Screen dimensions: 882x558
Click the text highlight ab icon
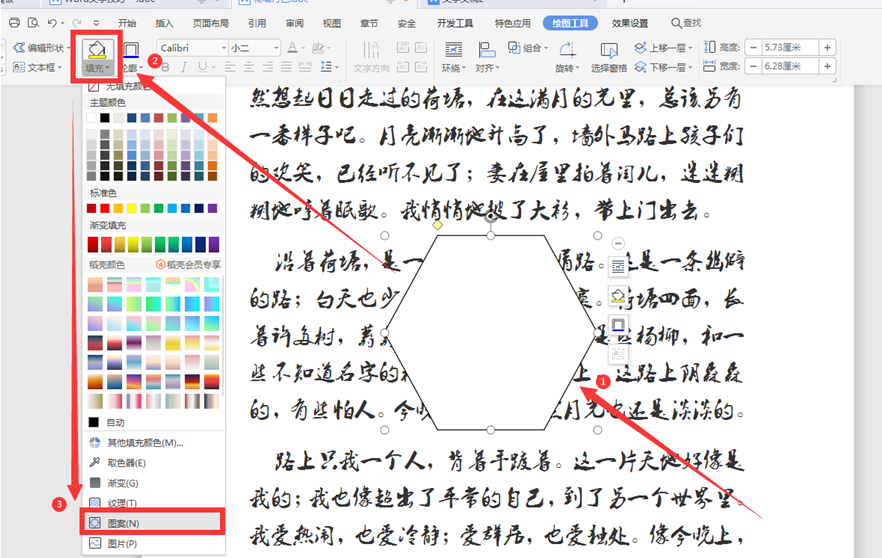coord(318,48)
